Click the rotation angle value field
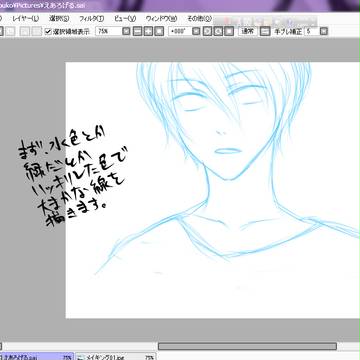Viewport: 360px width, 360px height. [x=180, y=31]
